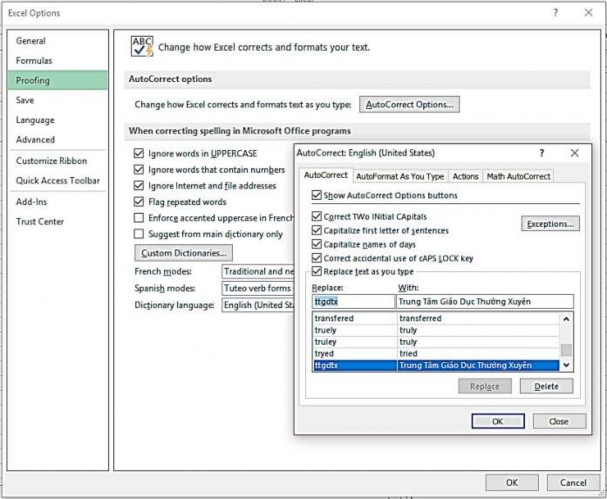Open the Math AutoCorrect tab
The width and height of the screenshot is (607, 499).
[x=518, y=176]
